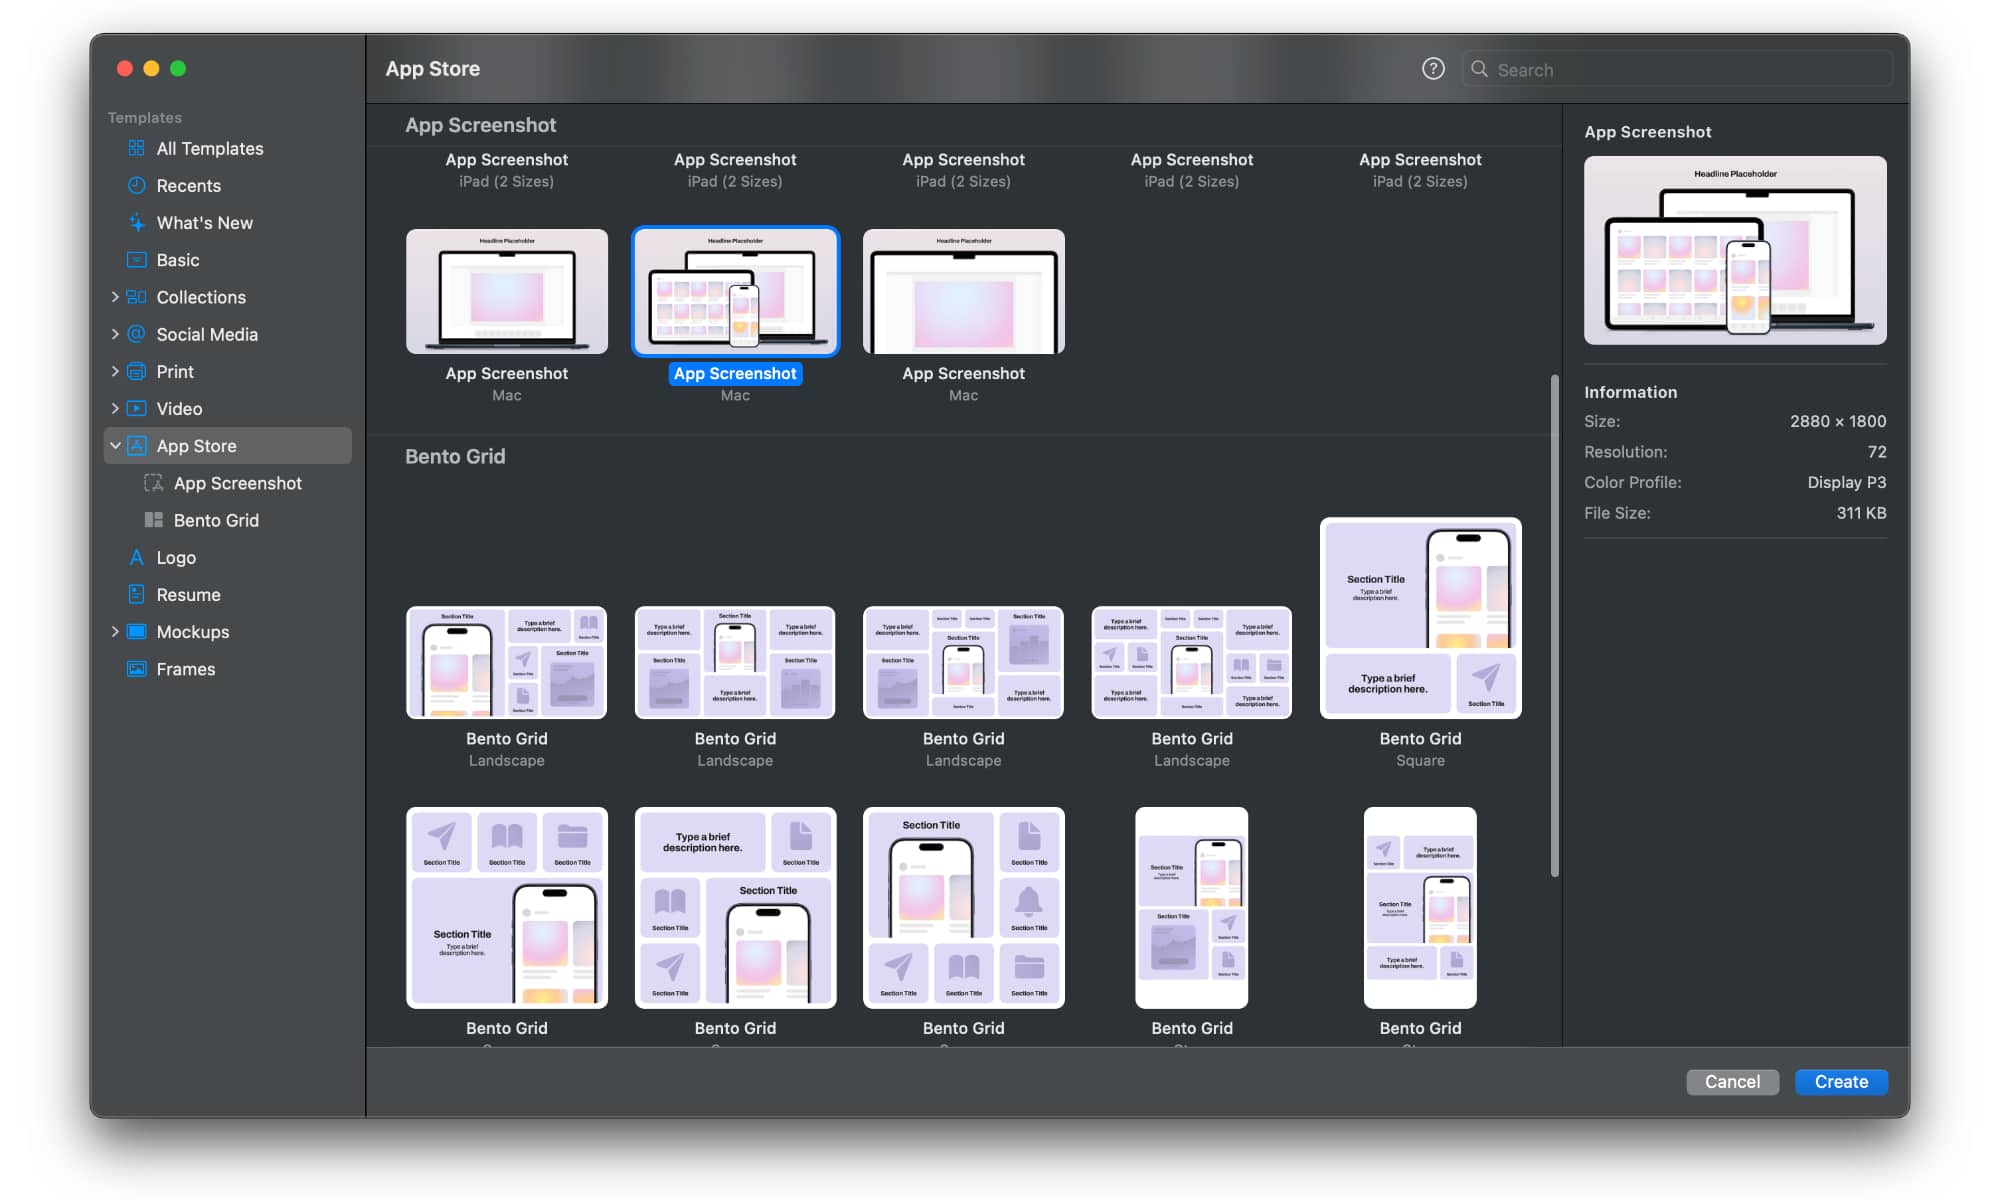2000x1200 pixels.
Task: Select App Screenshot under App Store
Action: (238, 483)
